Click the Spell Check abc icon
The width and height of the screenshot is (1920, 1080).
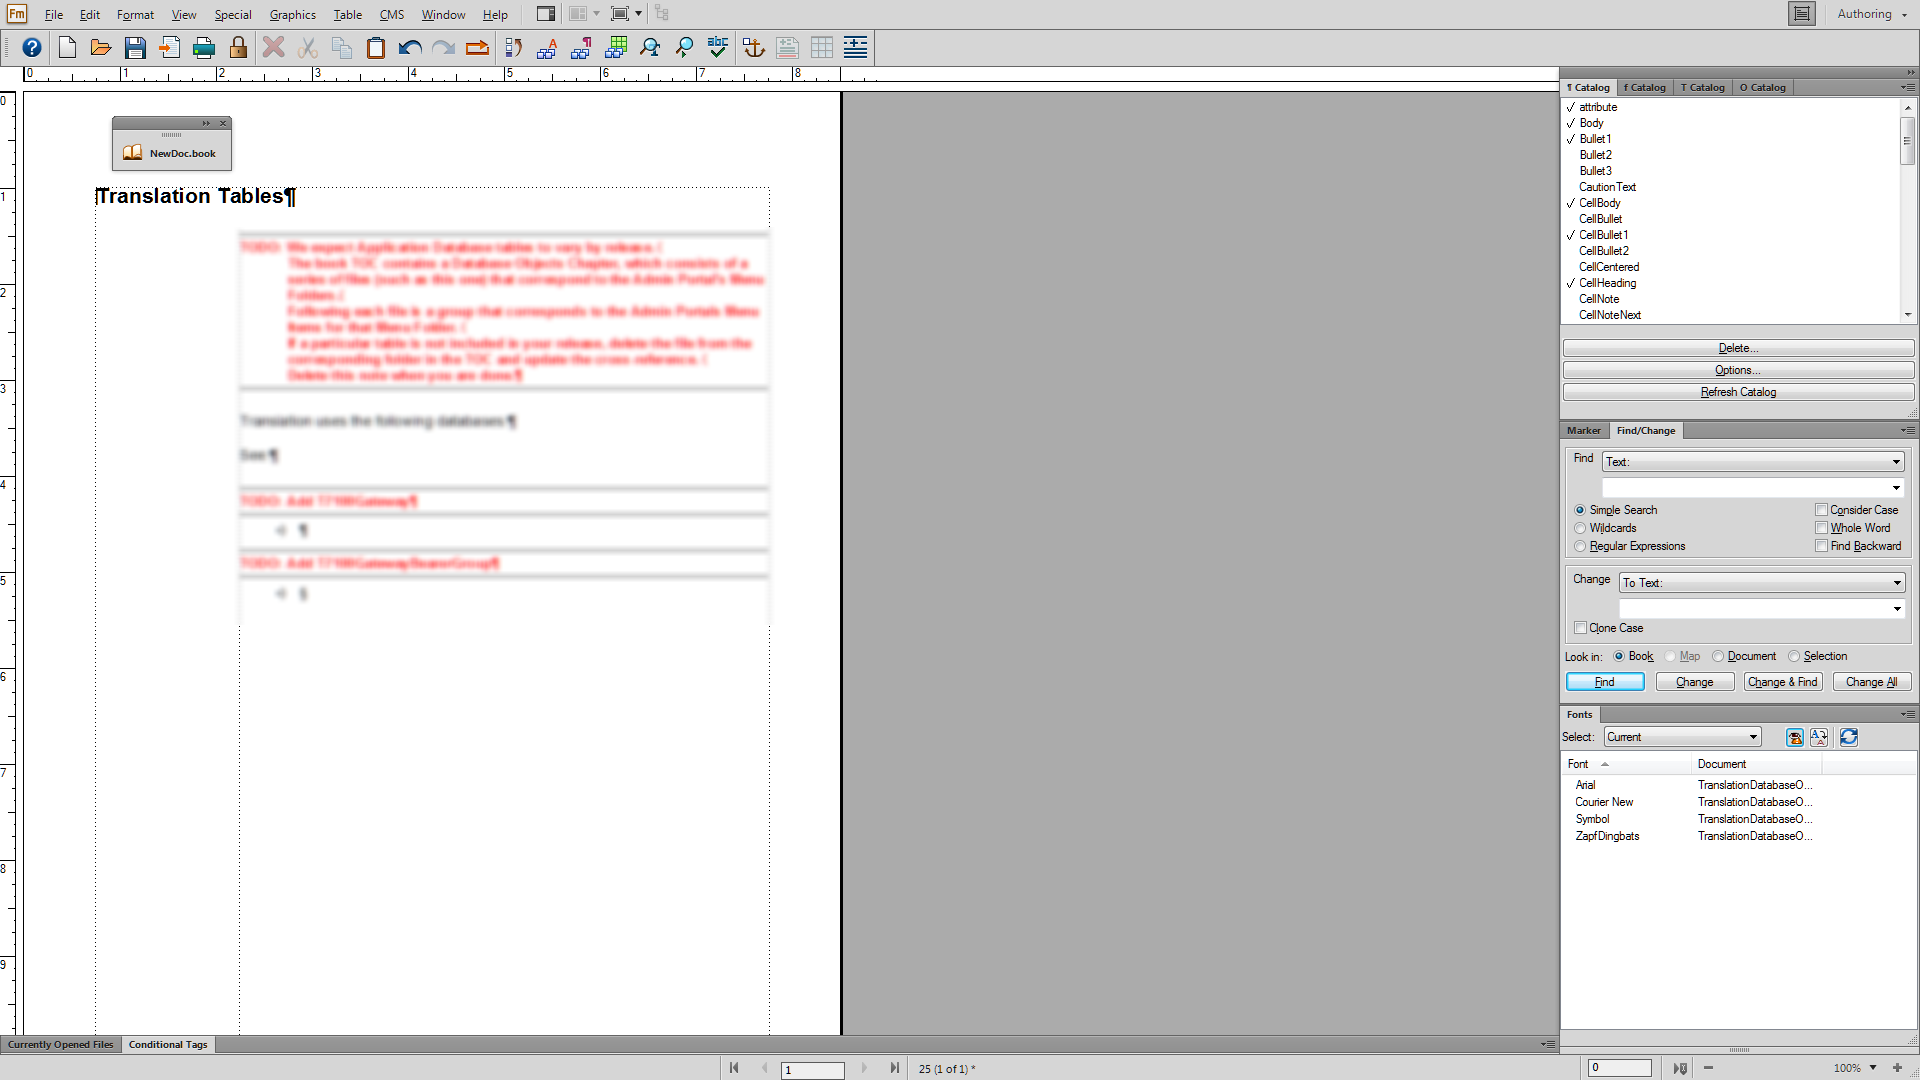point(717,47)
